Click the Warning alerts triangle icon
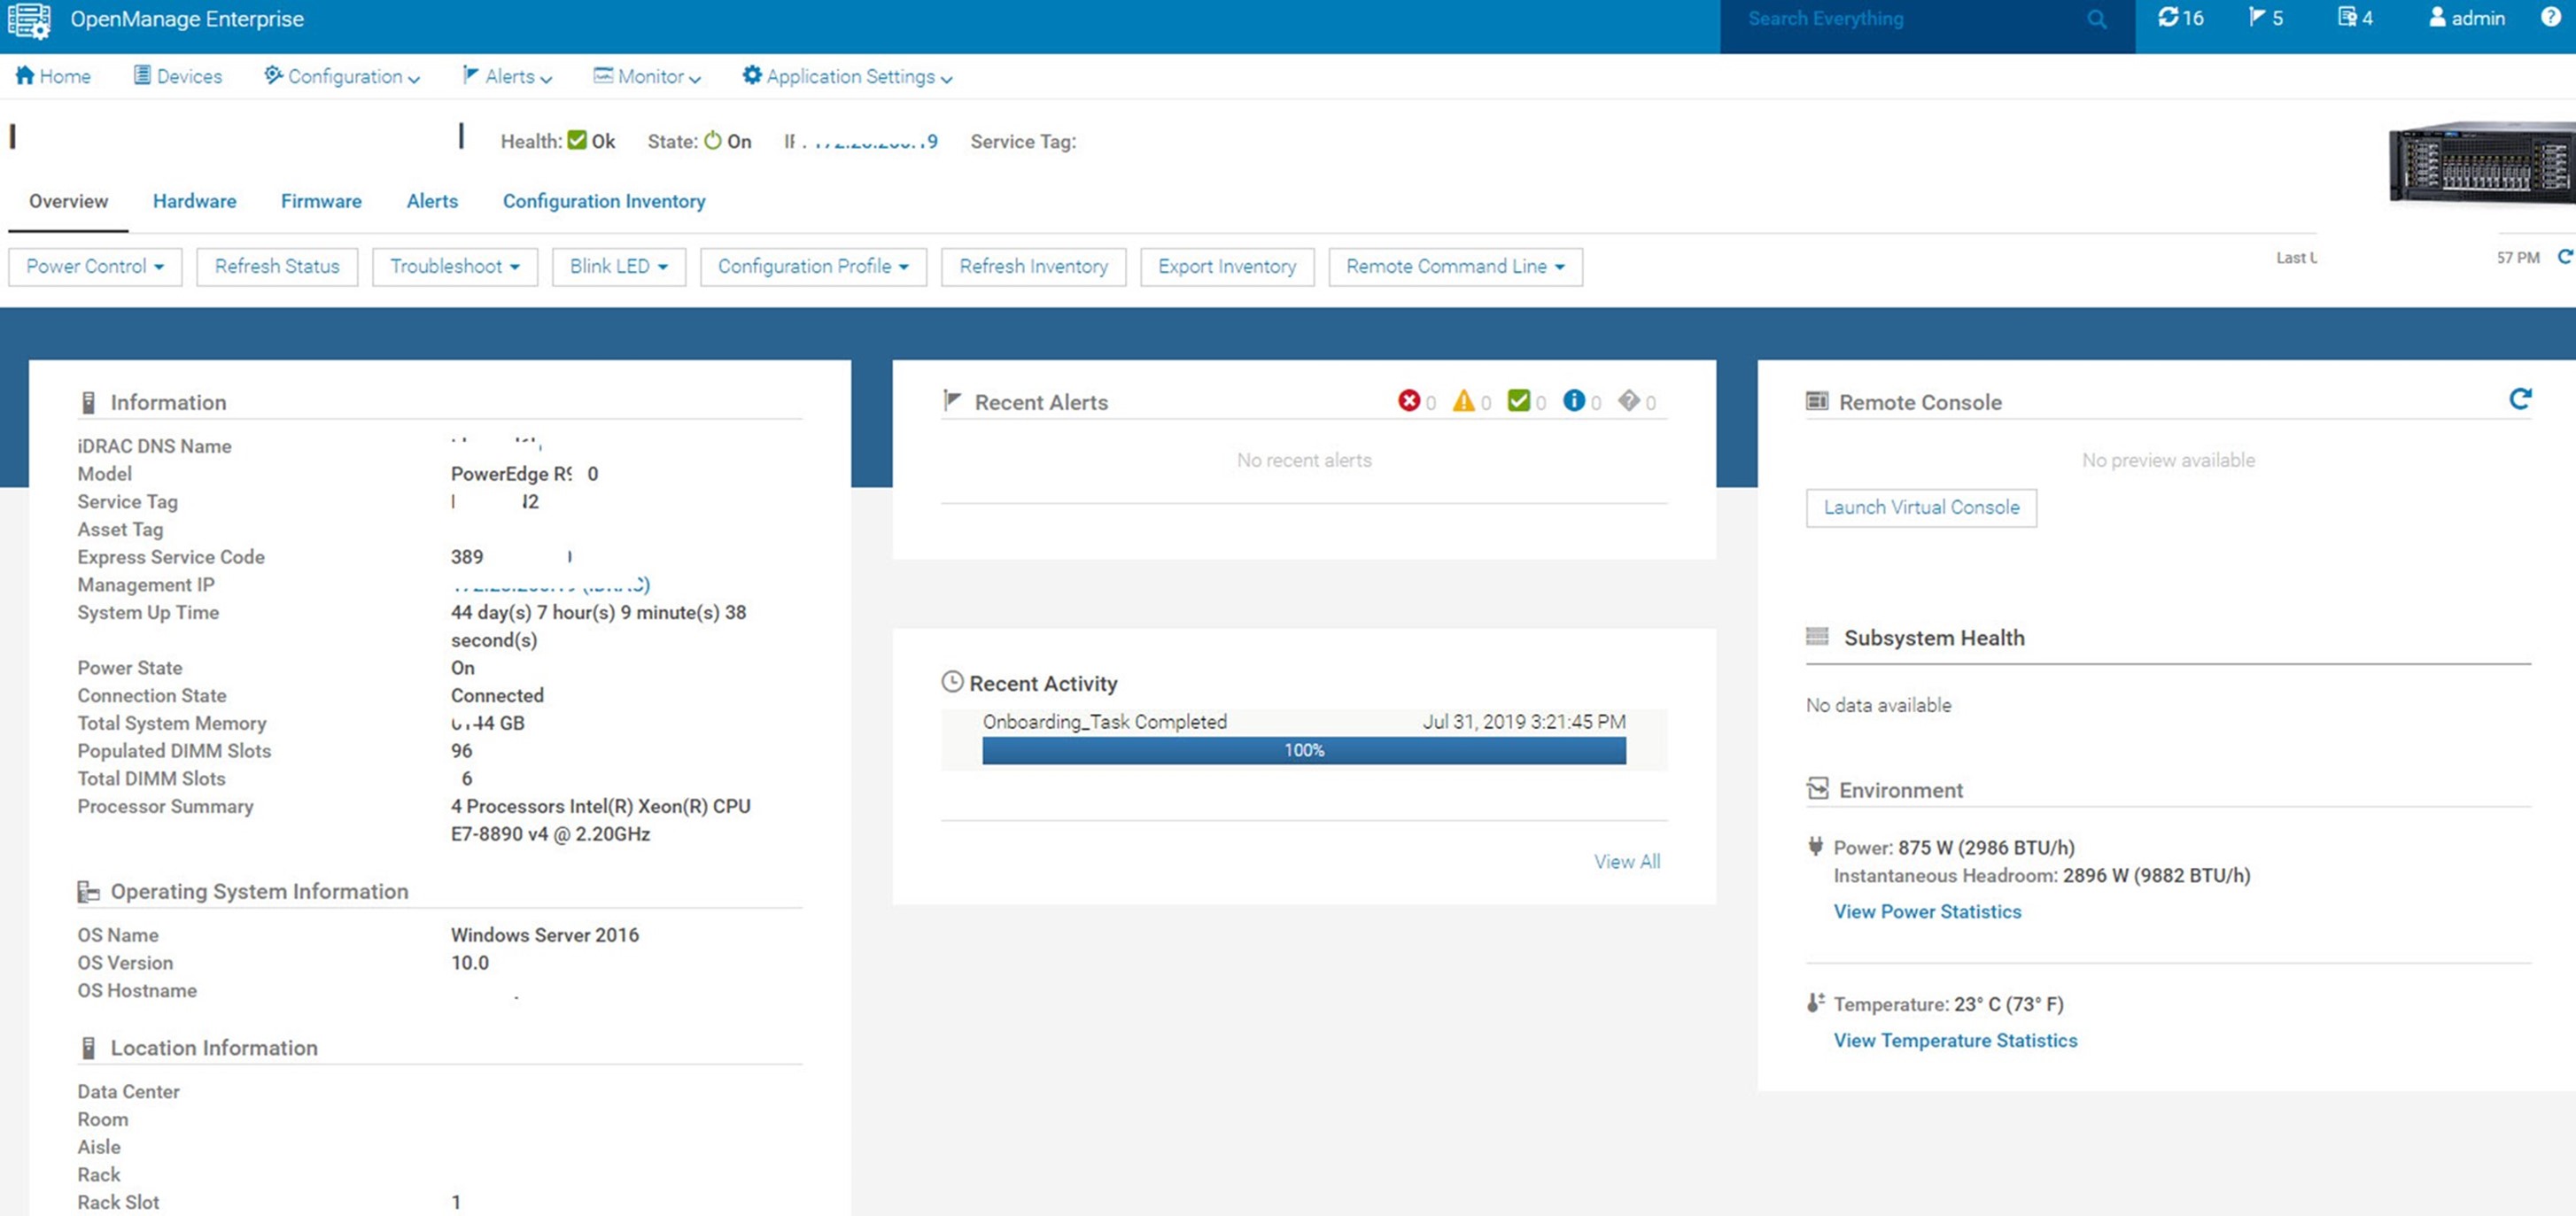The width and height of the screenshot is (2576, 1216). coord(1464,401)
